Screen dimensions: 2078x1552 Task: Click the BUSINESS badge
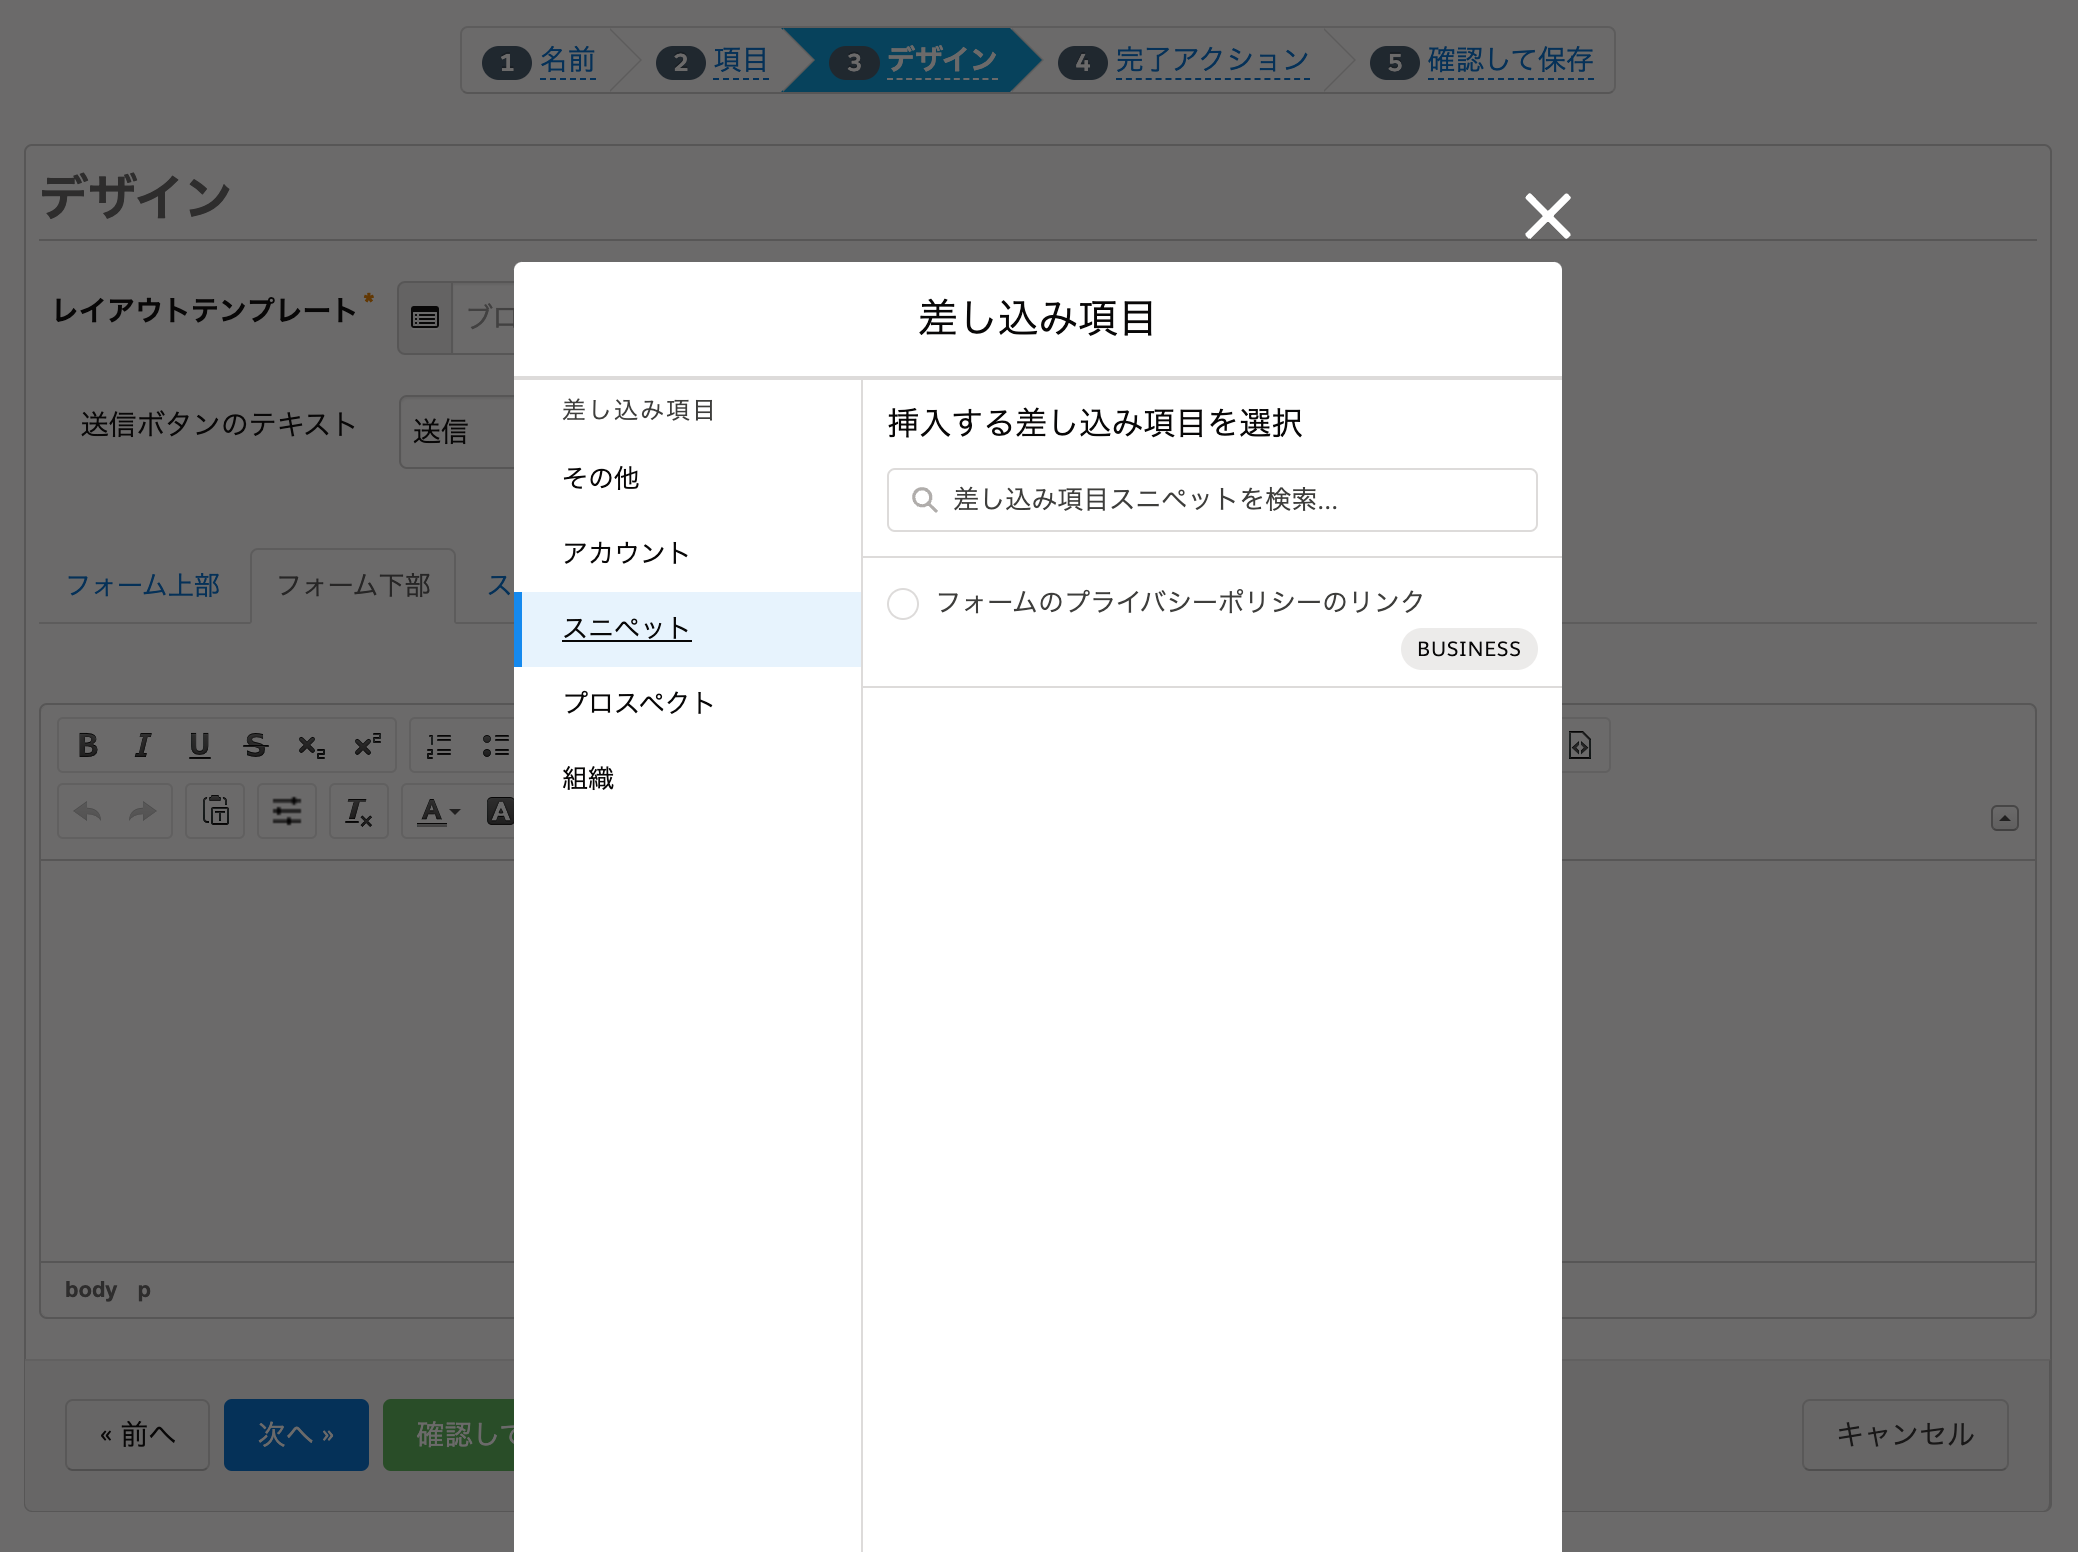(1468, 649)
